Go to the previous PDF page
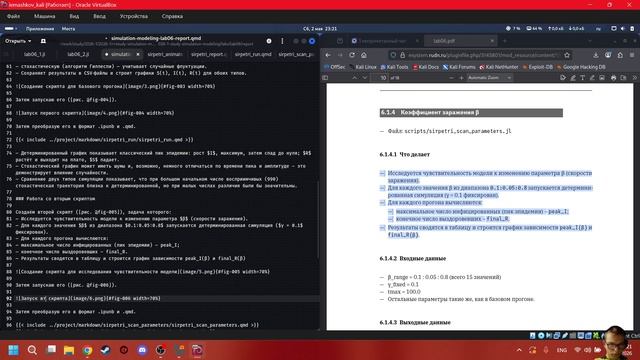This screenshot has height=360, width=640. [x=354, y=78]
